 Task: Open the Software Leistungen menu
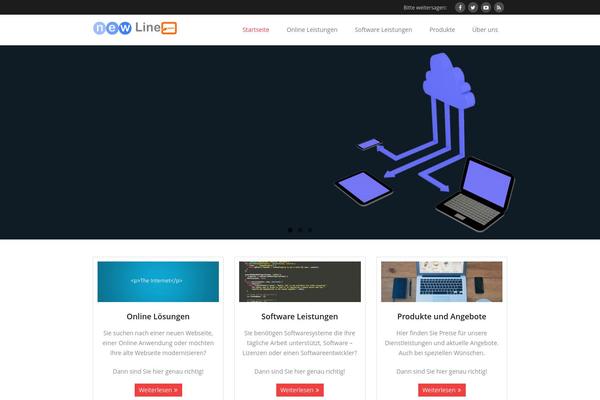click(383, 29)
